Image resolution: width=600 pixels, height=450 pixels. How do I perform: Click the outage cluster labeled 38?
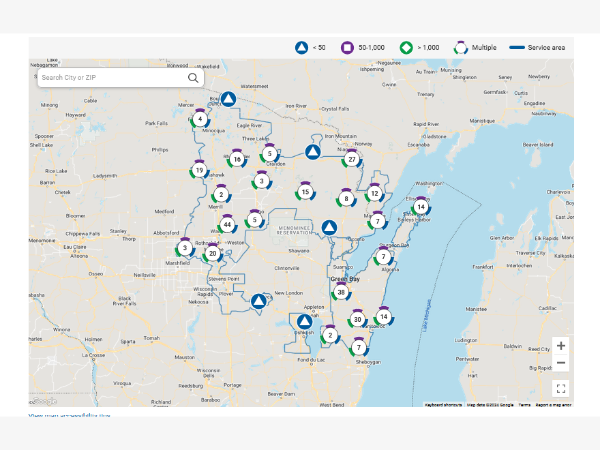[341, 292]
